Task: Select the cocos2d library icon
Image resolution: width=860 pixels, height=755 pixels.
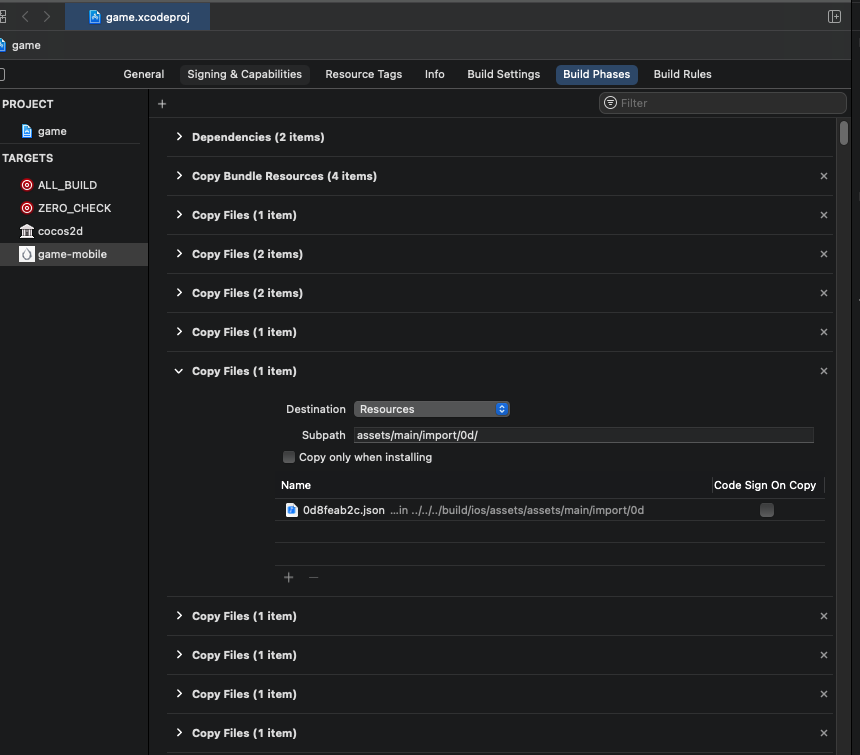Action: pyautogui.click(x=27, y=231)
